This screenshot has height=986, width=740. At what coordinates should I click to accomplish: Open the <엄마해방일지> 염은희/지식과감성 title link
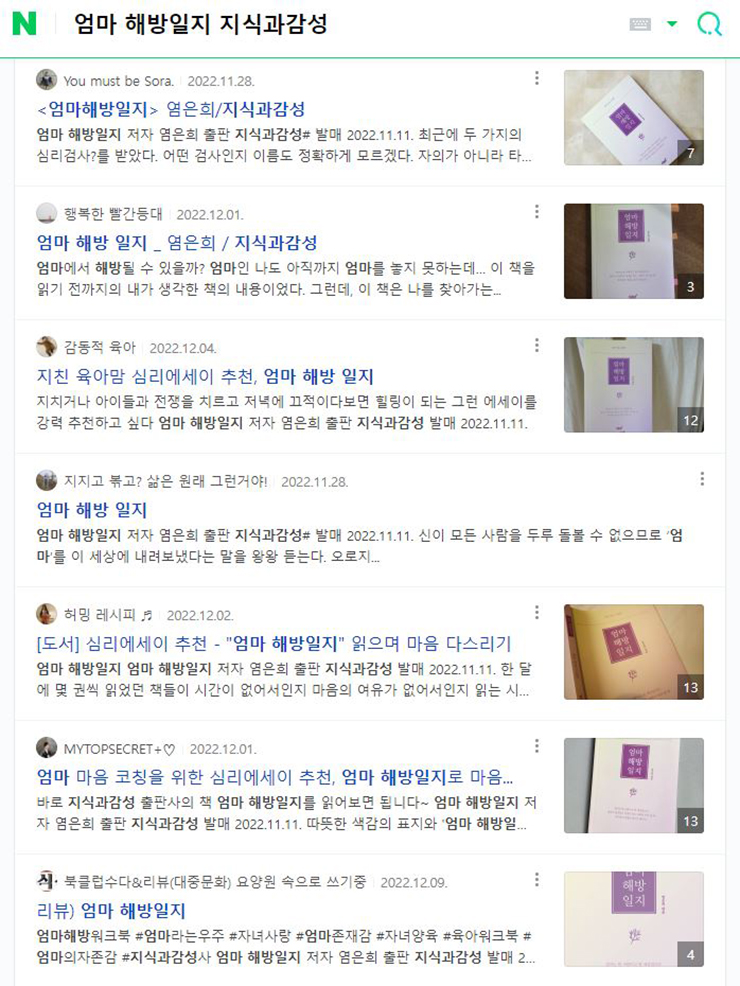tap(171, 109)
